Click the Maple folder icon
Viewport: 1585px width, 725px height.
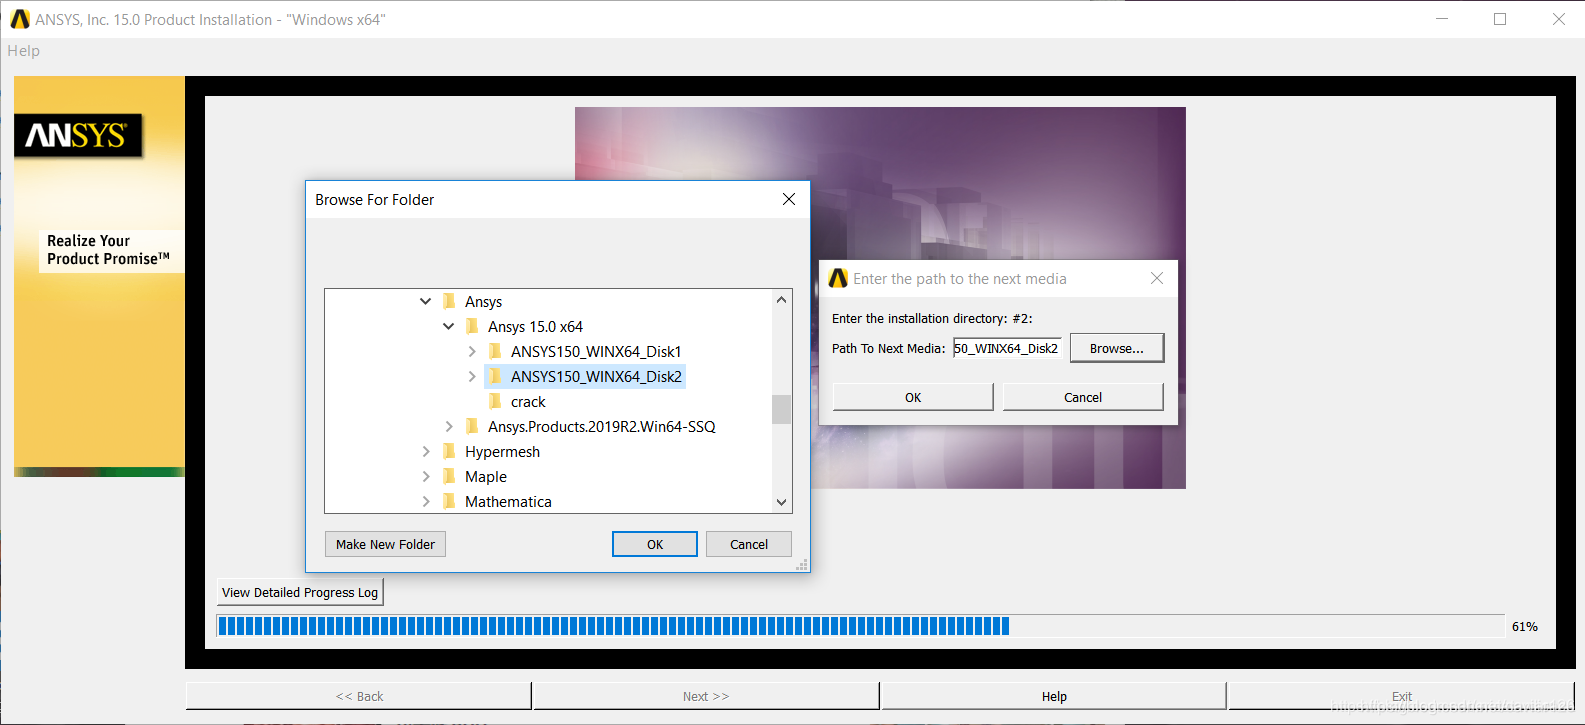[x=450, y=476]
